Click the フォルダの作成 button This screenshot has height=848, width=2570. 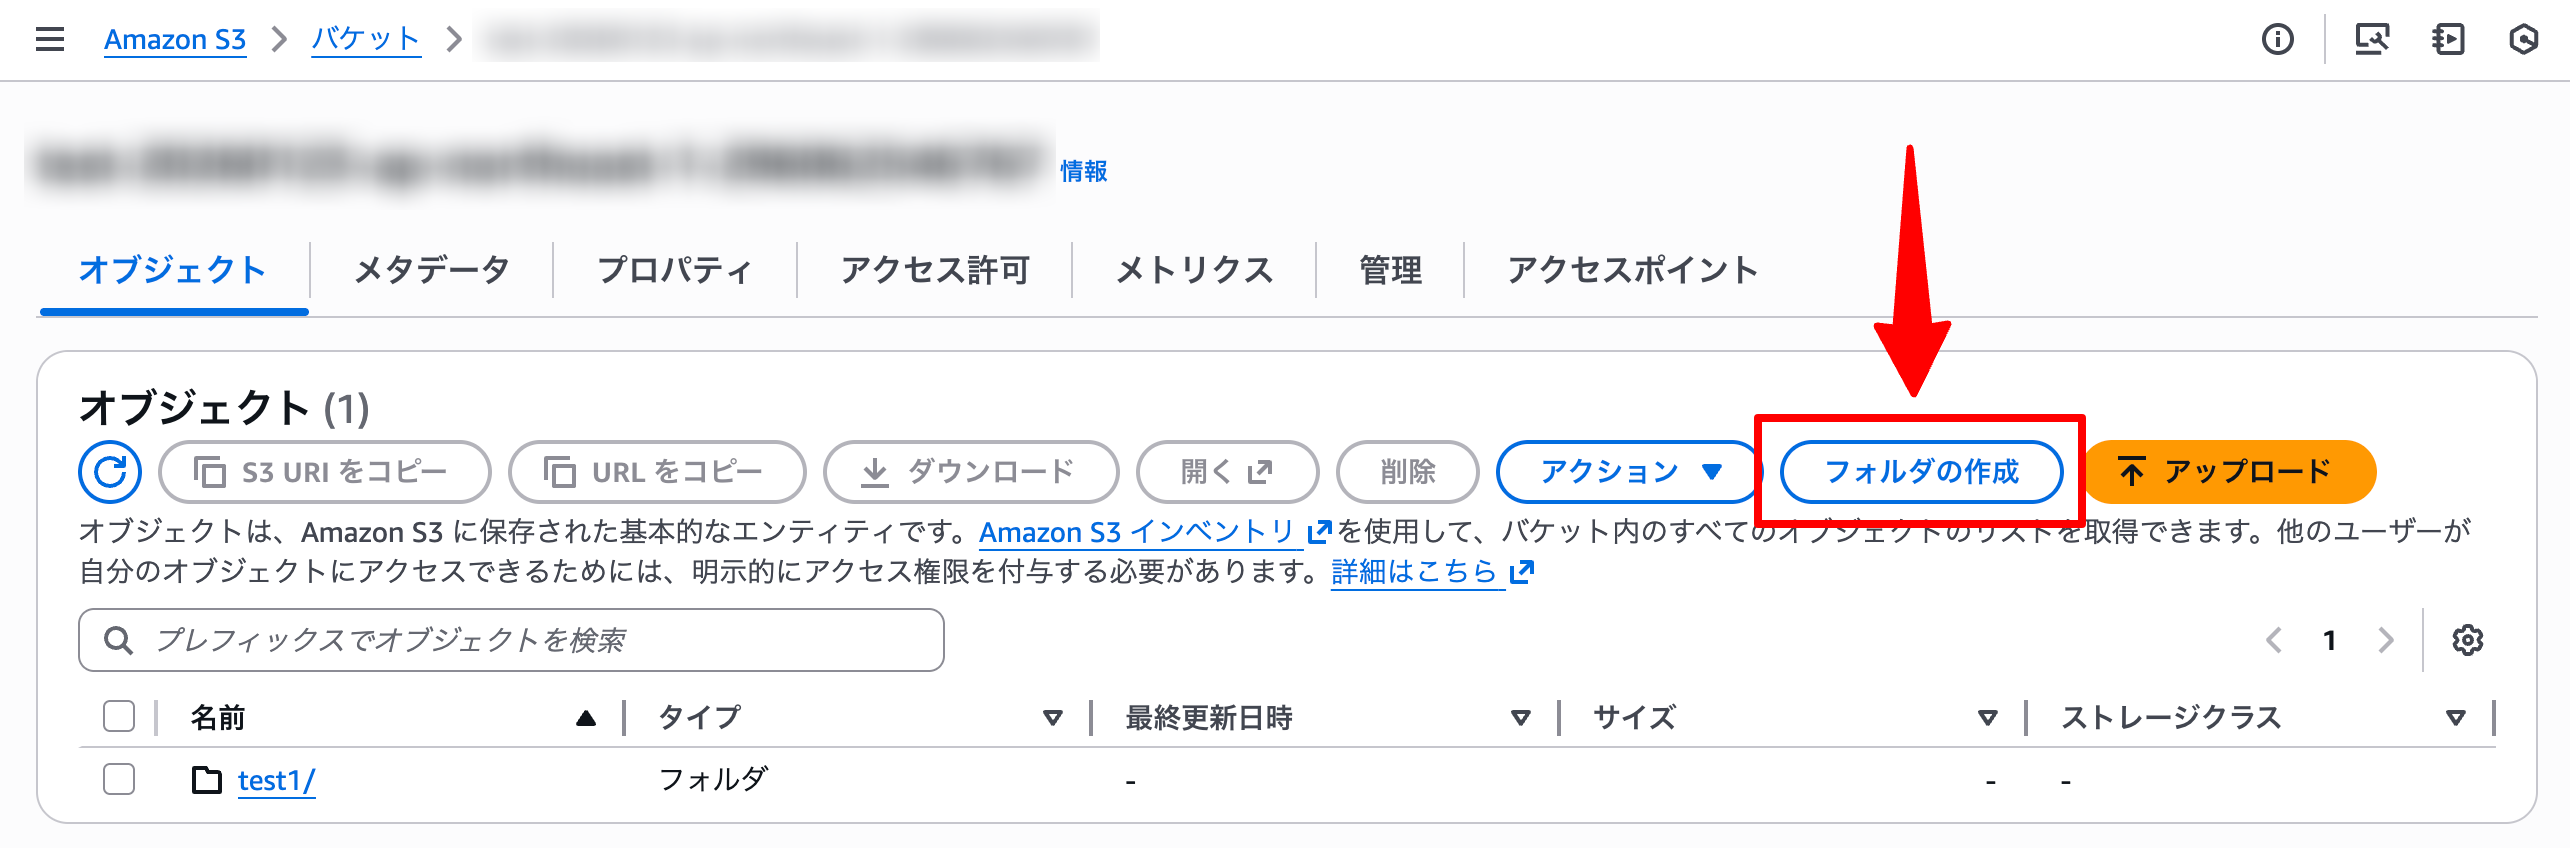(1921, 472)
